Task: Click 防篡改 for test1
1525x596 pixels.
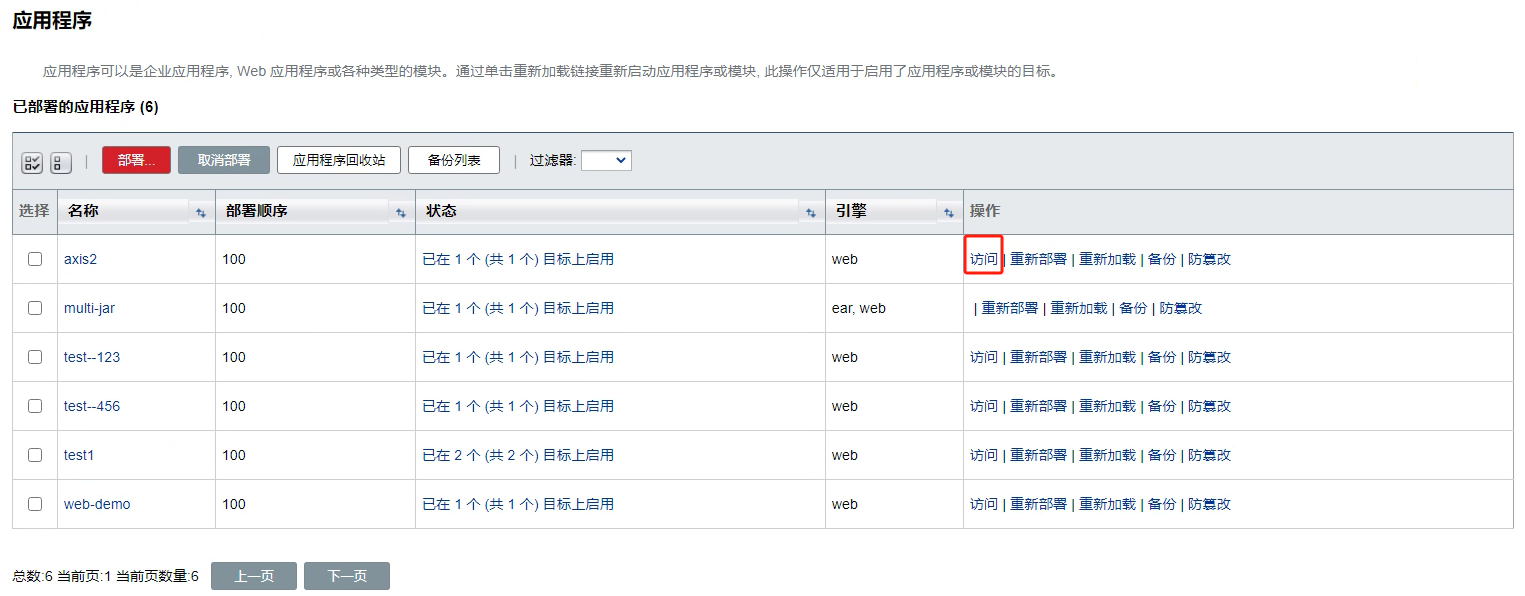Action: click(x=1209, y=455)
